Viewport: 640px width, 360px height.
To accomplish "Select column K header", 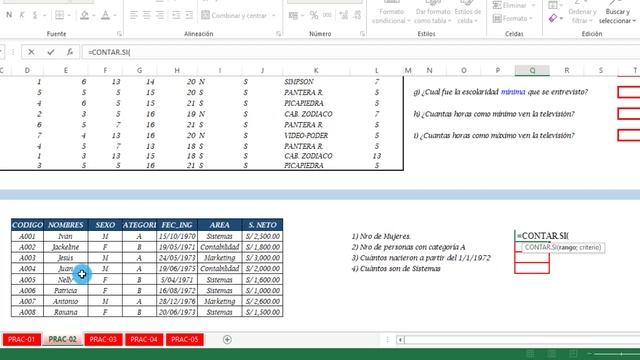I will pyautogui.click(x=316, y=70).
